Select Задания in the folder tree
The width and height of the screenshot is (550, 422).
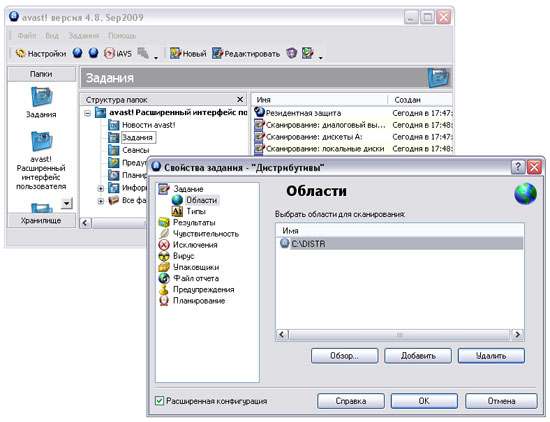coord(132,138)
